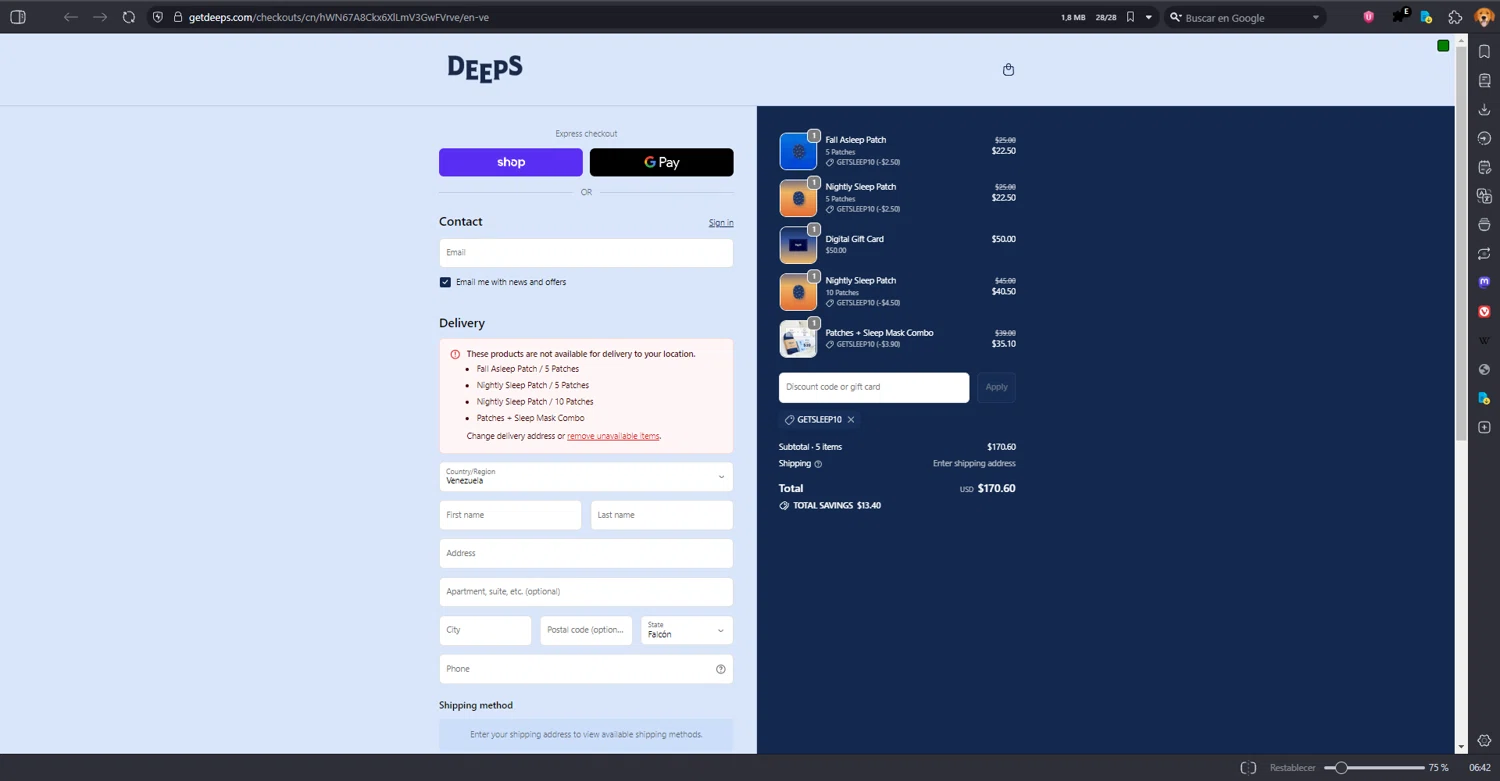Remove the GETSLEEP10 discount tag

(x=851, y=420)
